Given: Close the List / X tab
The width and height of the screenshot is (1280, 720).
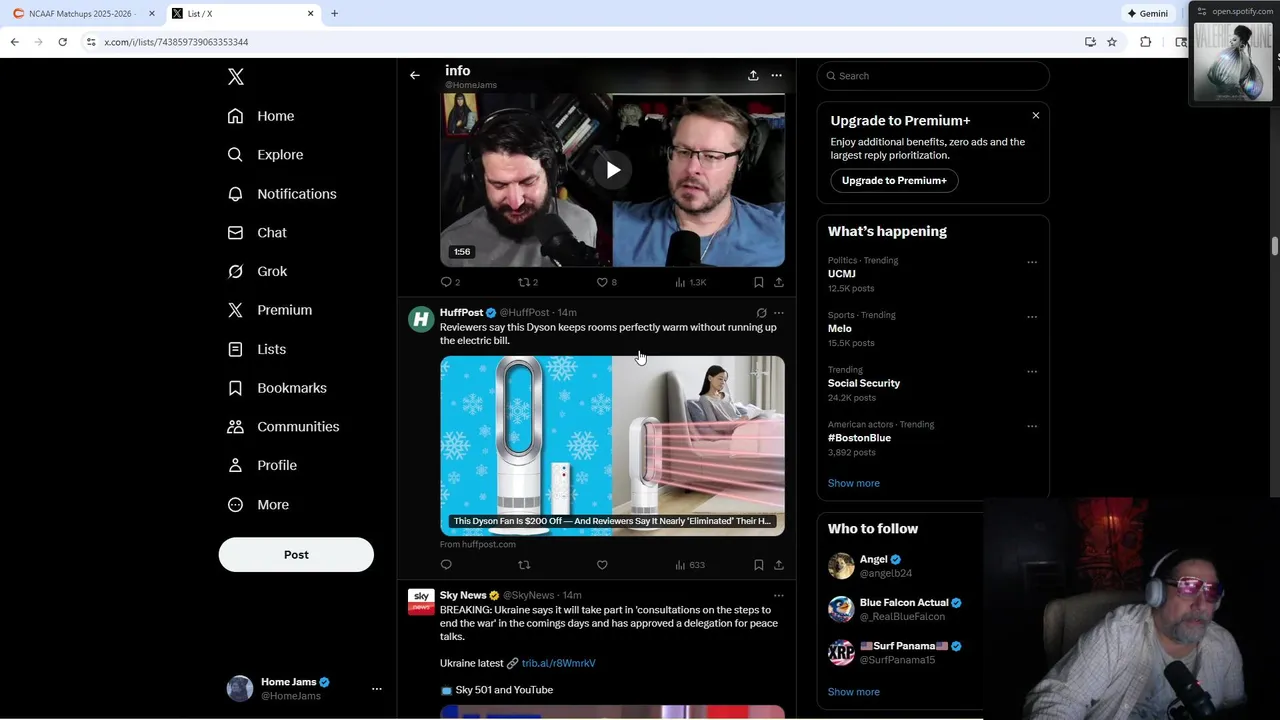Looking at the screenshot, I should pyautogui.click(x=310, y=14).
